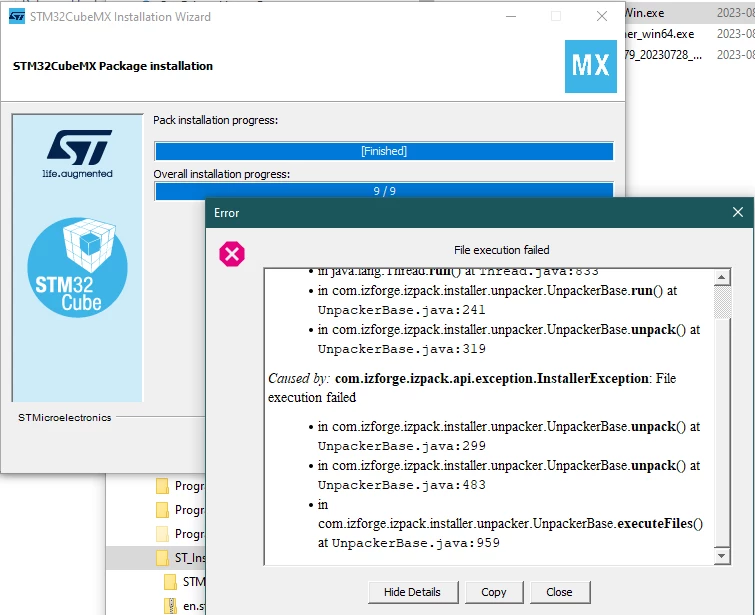Select the Win.exe file in Explorer
755x615 pixels.
click(x=644, y=13)
